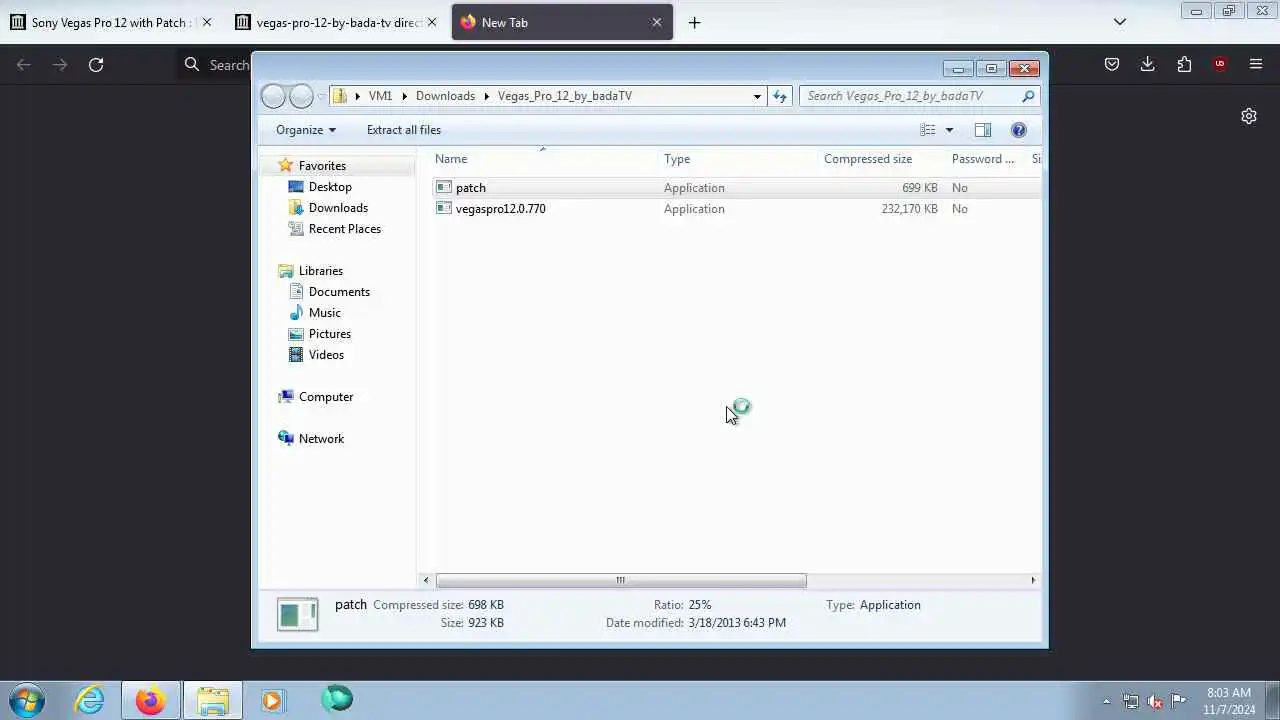Open Desktop in Favorites
1280x720 pixels.
pos(330,187)
